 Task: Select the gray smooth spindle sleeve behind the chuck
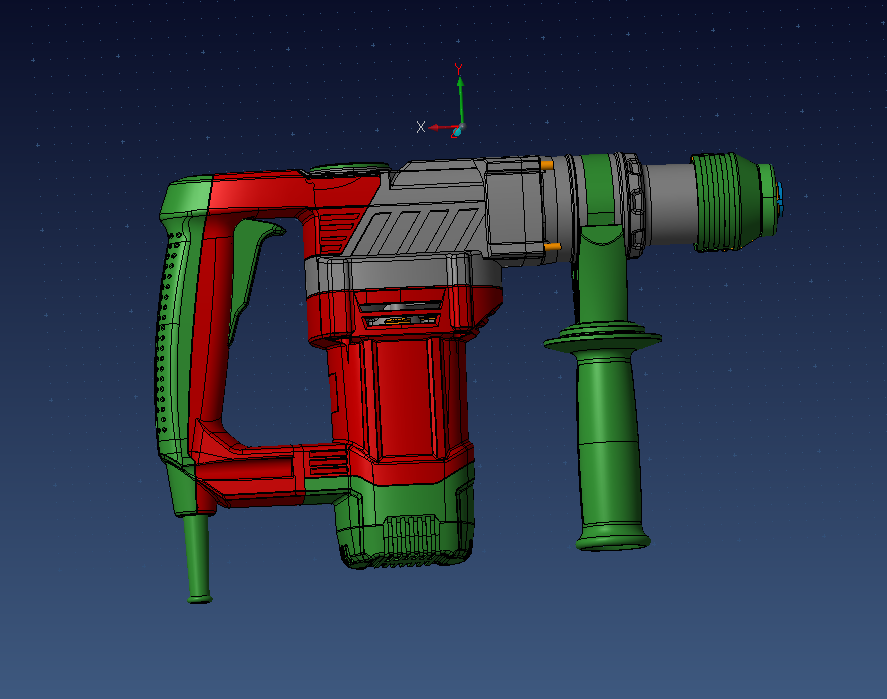click(669, 204)
